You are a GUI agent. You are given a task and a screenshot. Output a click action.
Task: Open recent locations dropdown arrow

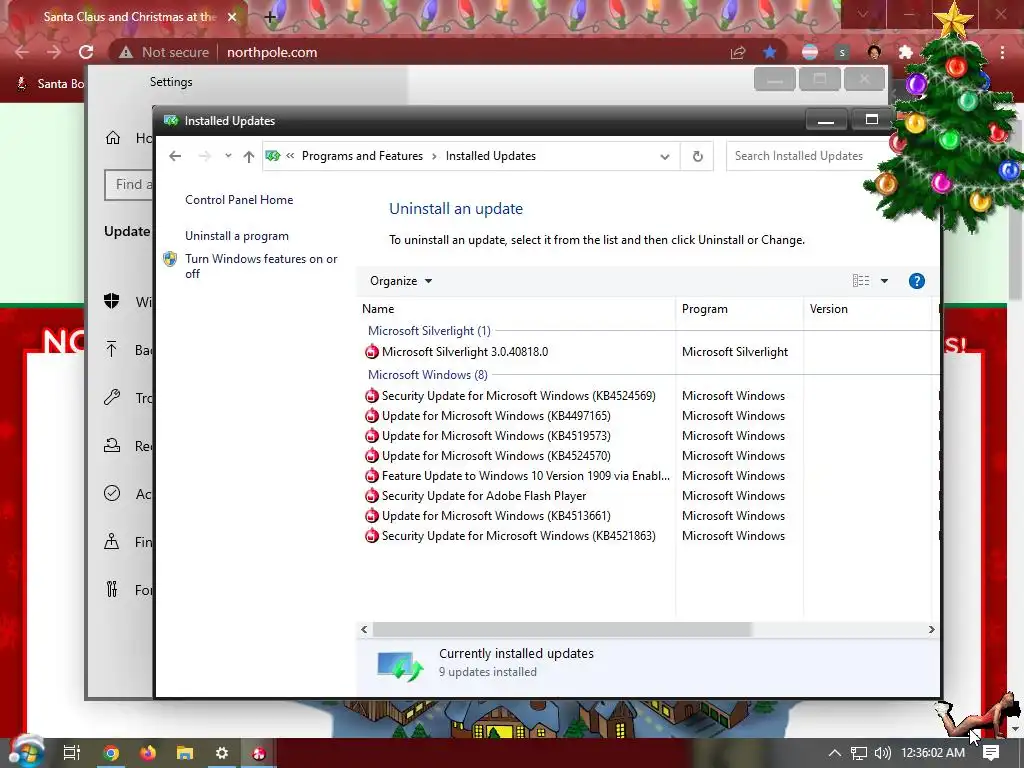click(228, 155)
